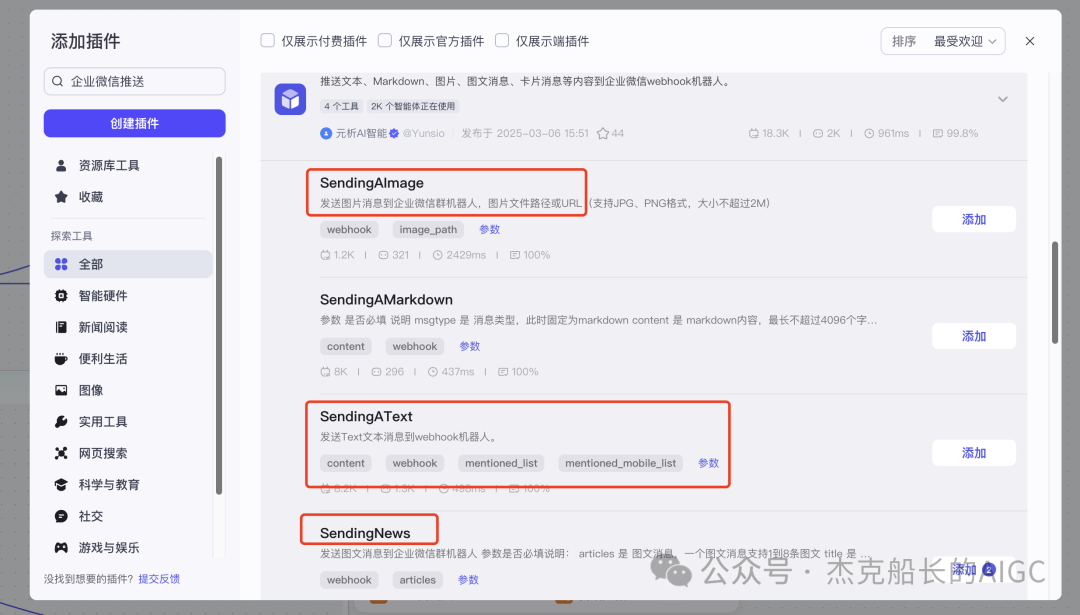
Task: Add the SendingAText tool
Action: (974, 453)
